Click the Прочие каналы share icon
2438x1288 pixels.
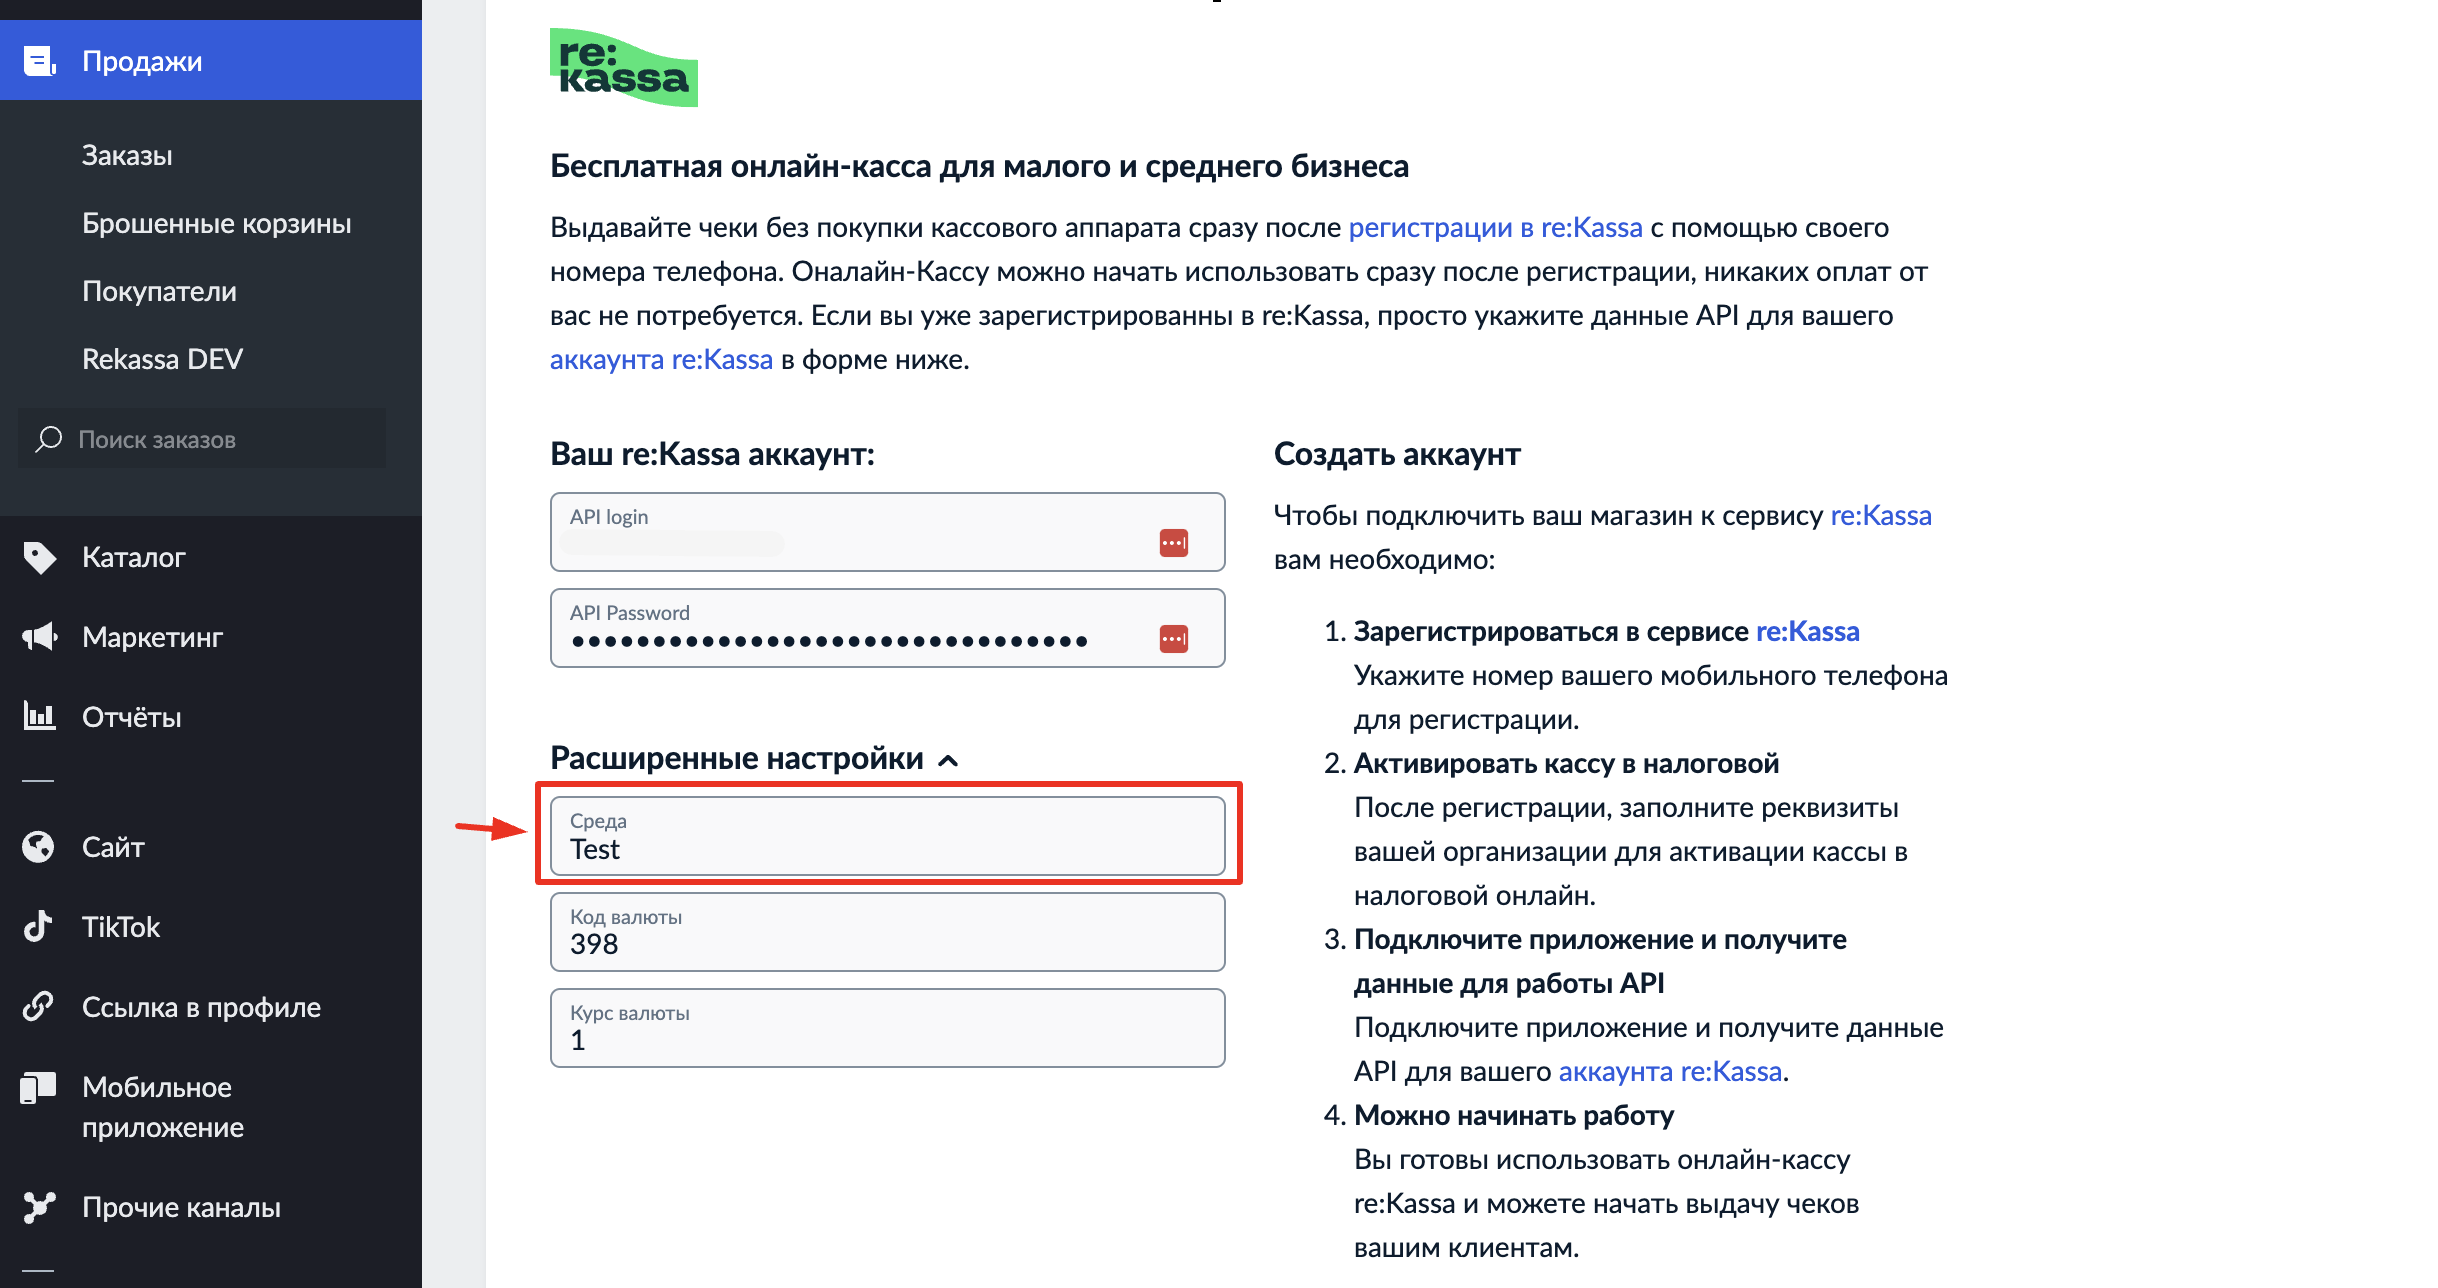point(38,1207)
